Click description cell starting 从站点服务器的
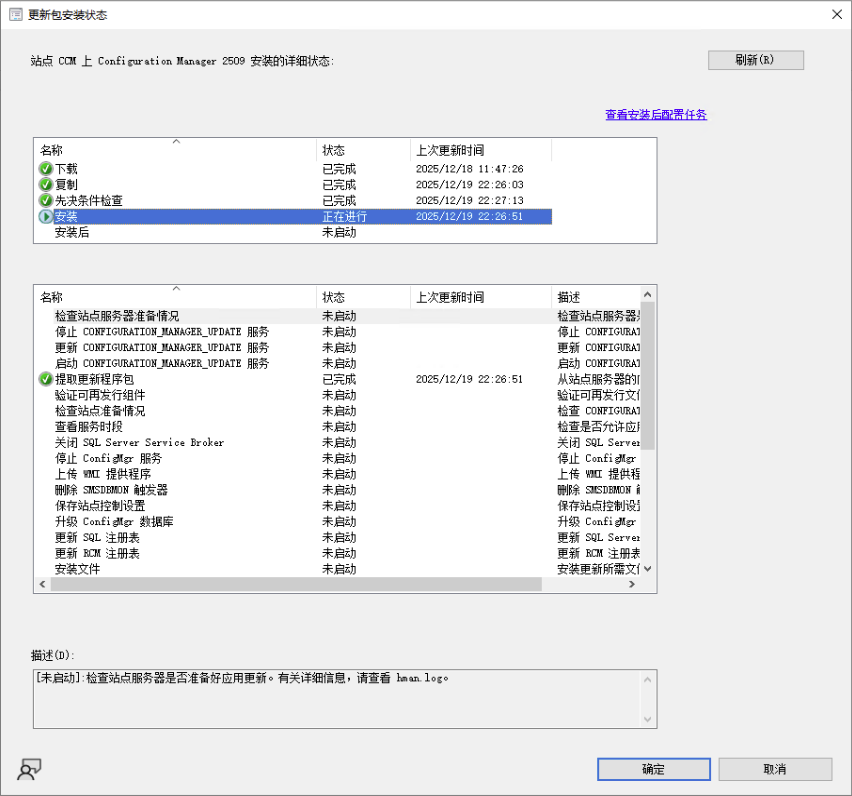852x796 pixels. tap(598, 379)
